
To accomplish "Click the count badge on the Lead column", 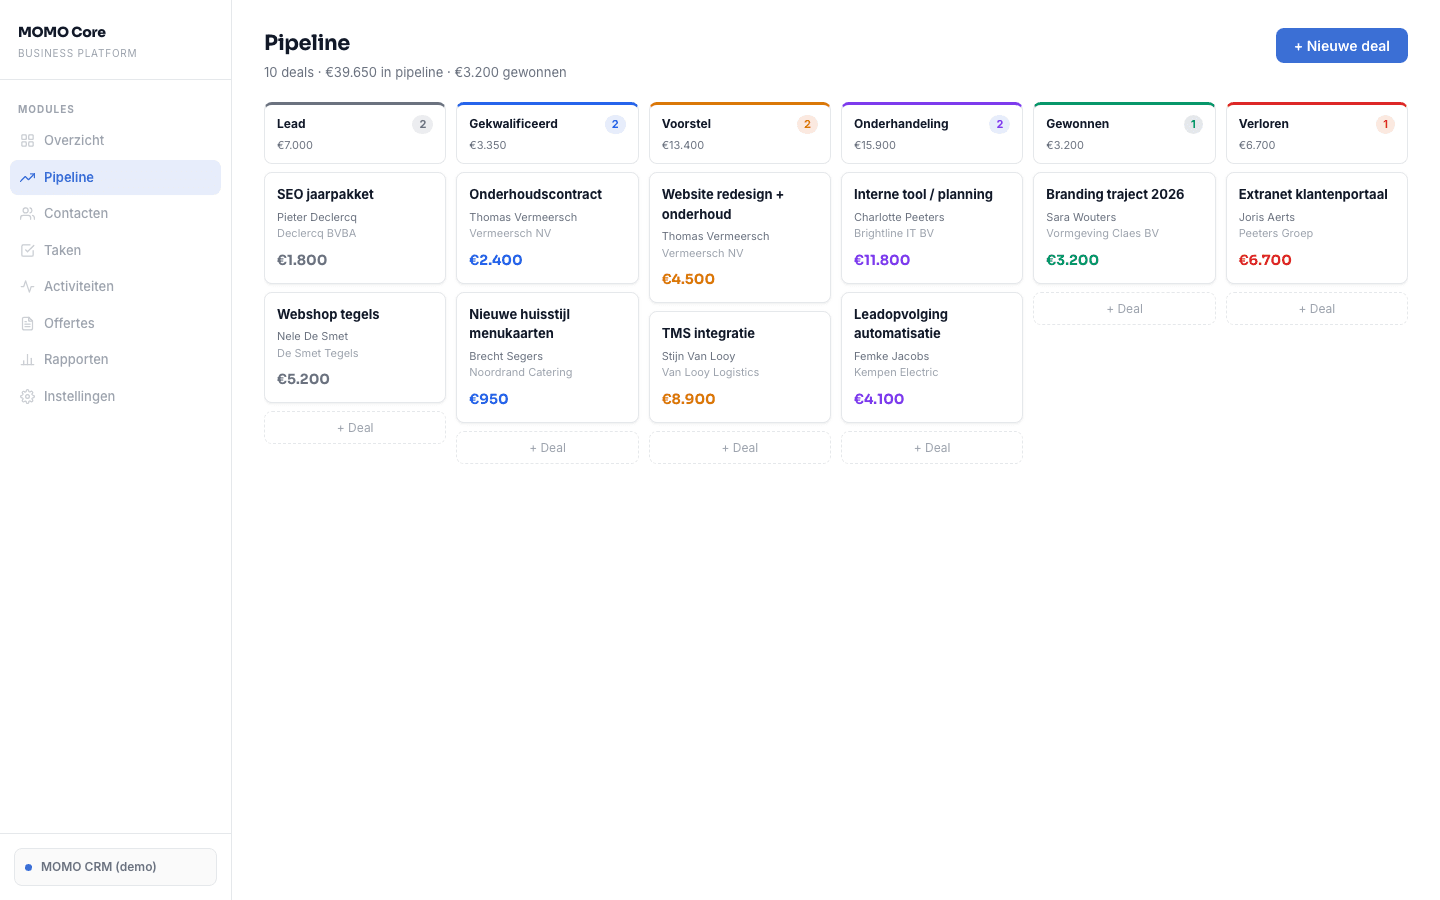I will point(423,123).
